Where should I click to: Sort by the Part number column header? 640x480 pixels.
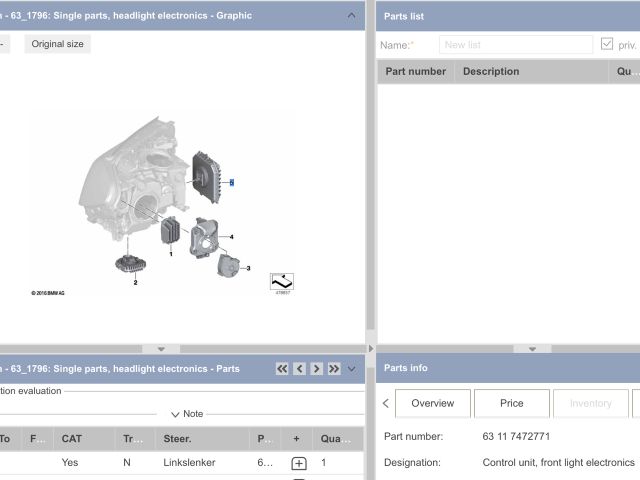pyautogui.click(x=415, y=71)
